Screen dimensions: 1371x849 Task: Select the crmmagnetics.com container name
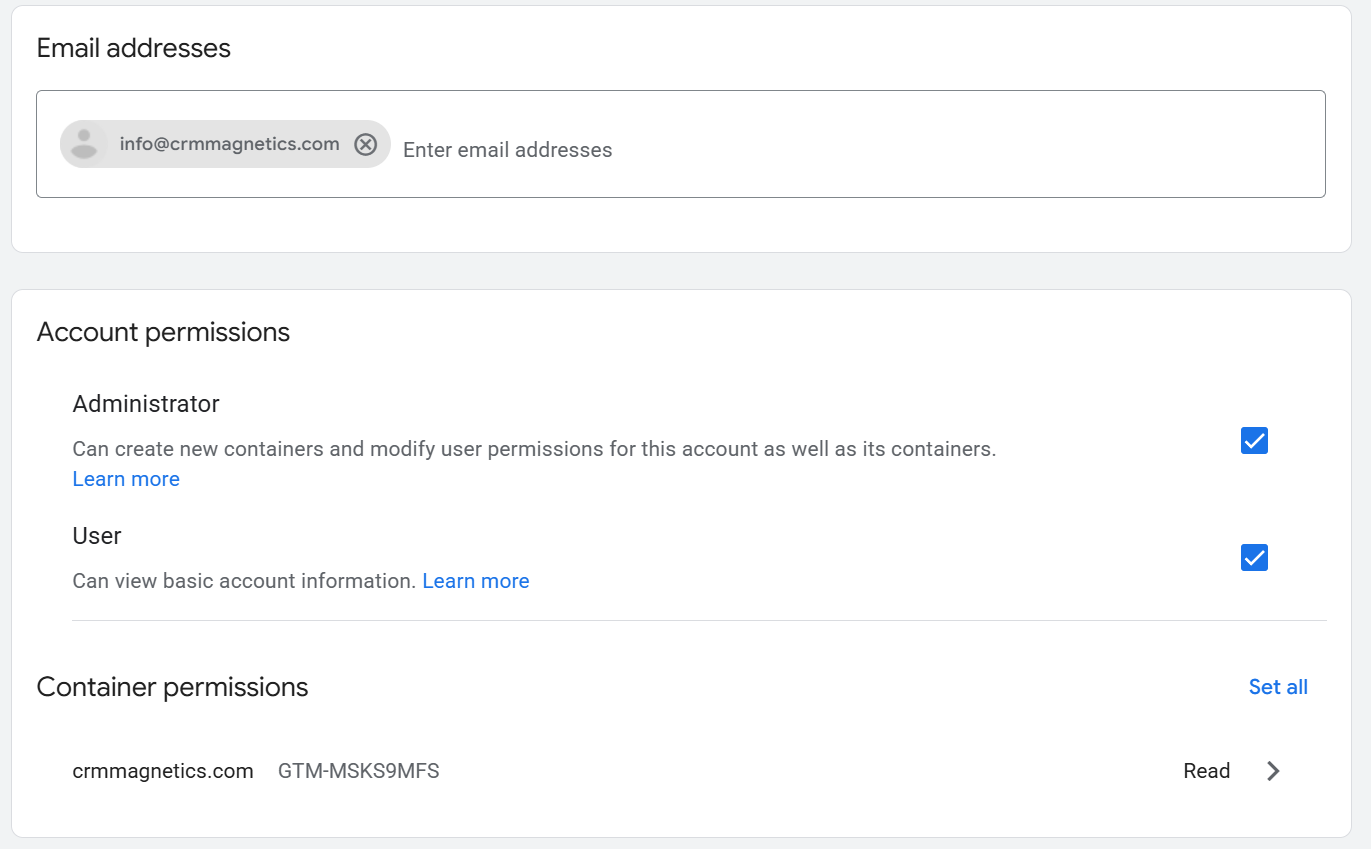pos(163,771)
